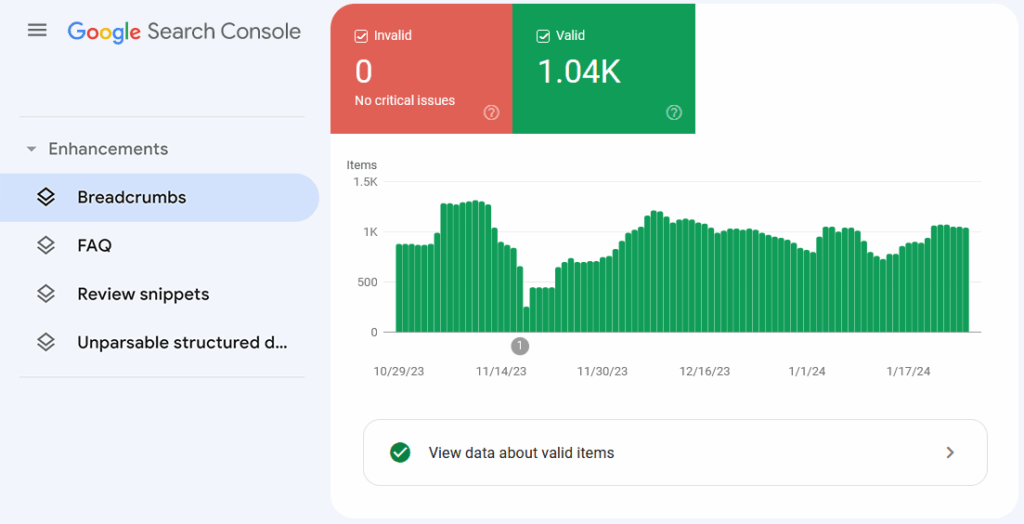This screenshot has width=1024, height=524.
Task: Click the chevron arrow on valid items row
Action: click(x=950, y=452)
